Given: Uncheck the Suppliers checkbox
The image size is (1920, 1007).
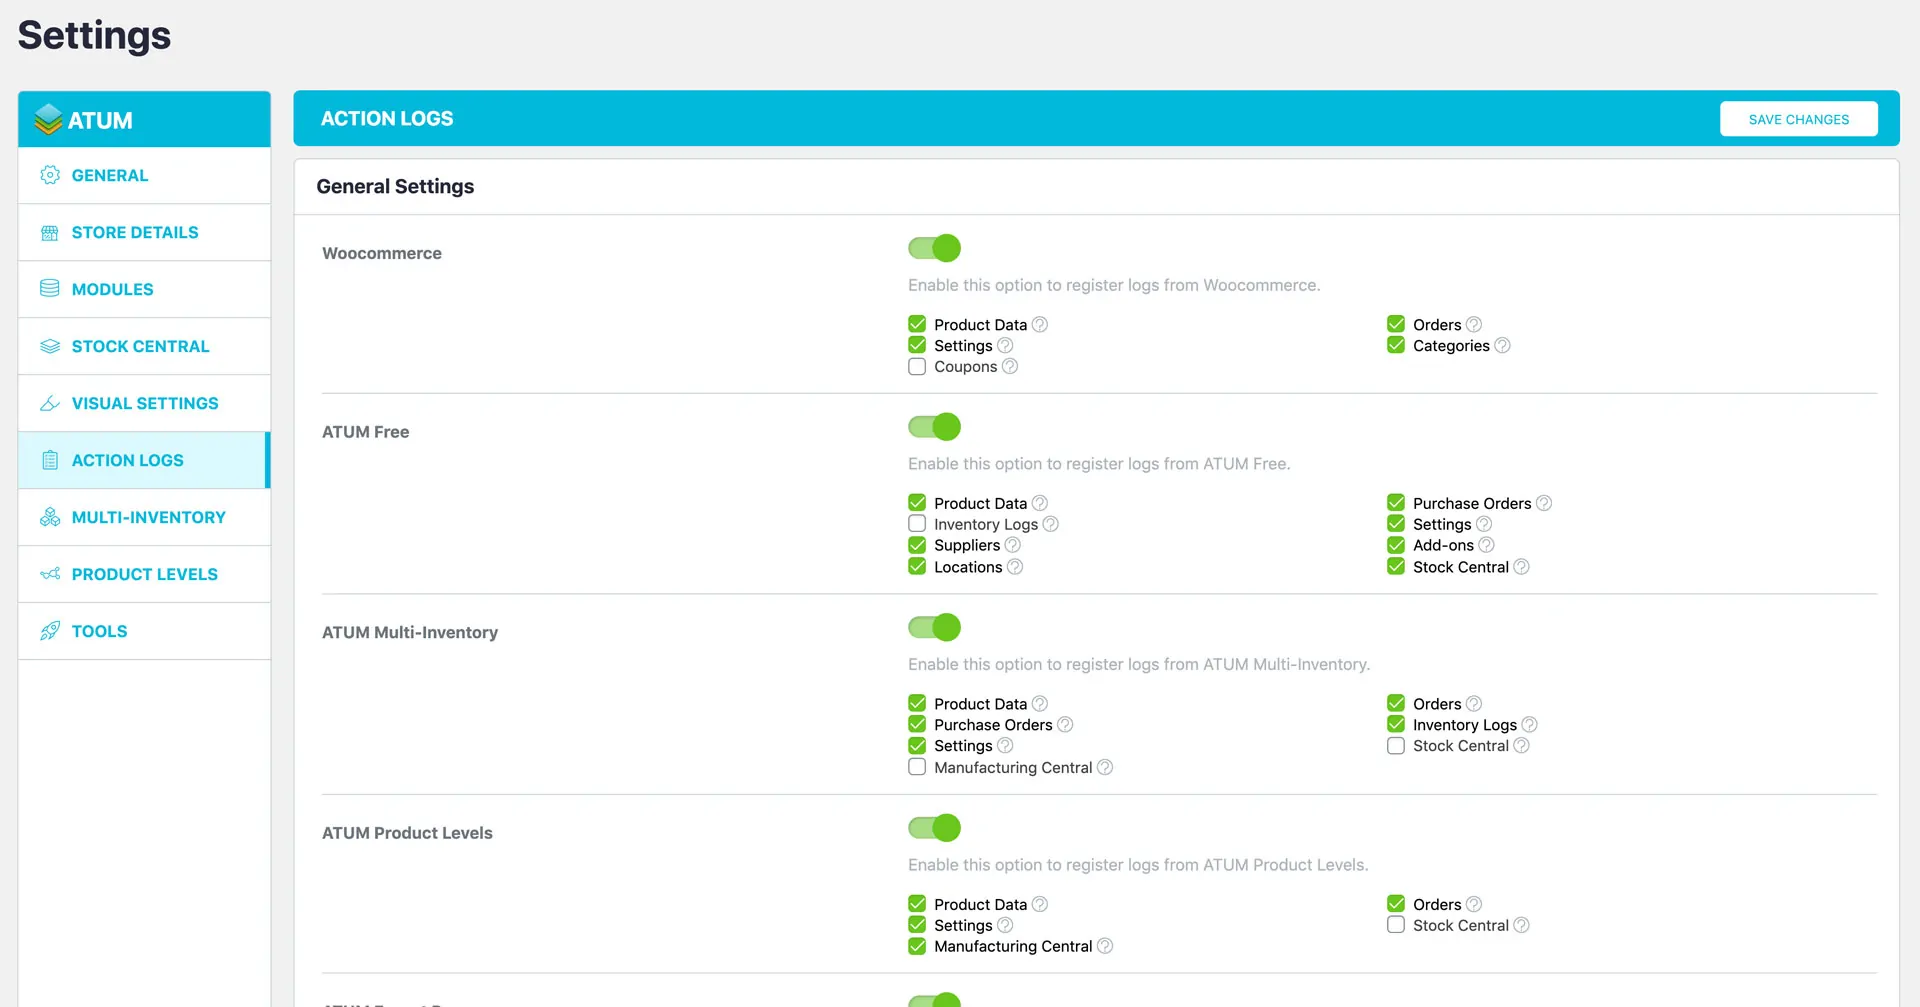Looking at the screenshot, I should [x=917, y=545].
